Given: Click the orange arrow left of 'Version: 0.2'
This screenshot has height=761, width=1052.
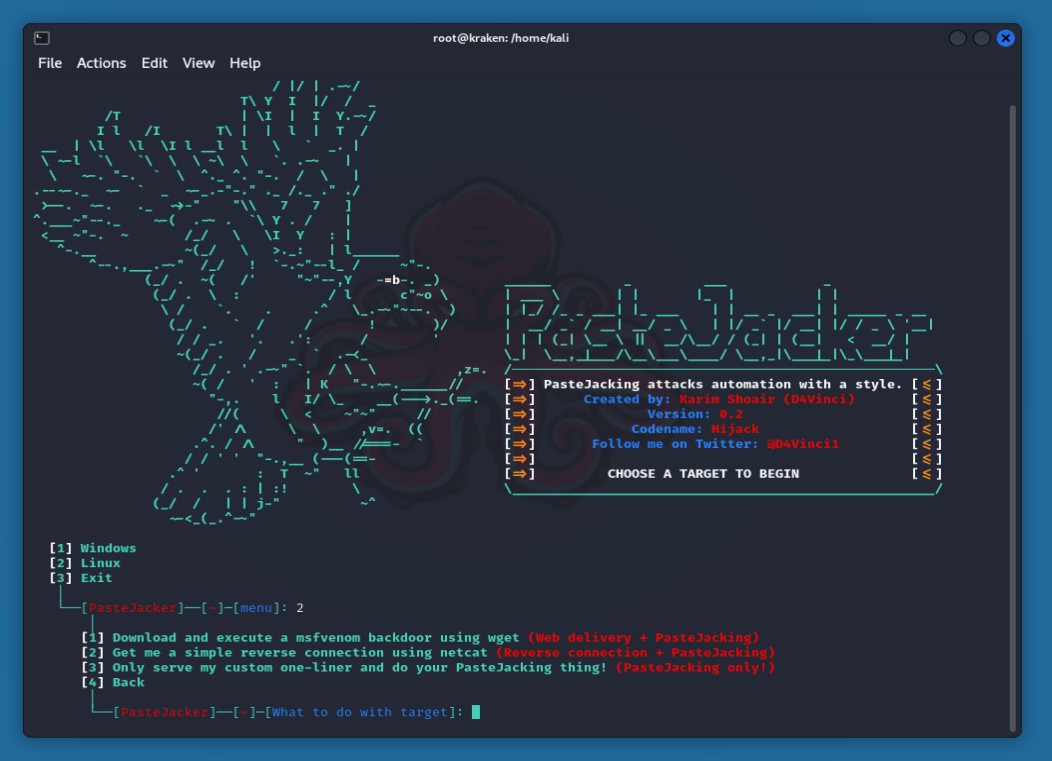Looking at the screenshot, I should tap(520, 414).
